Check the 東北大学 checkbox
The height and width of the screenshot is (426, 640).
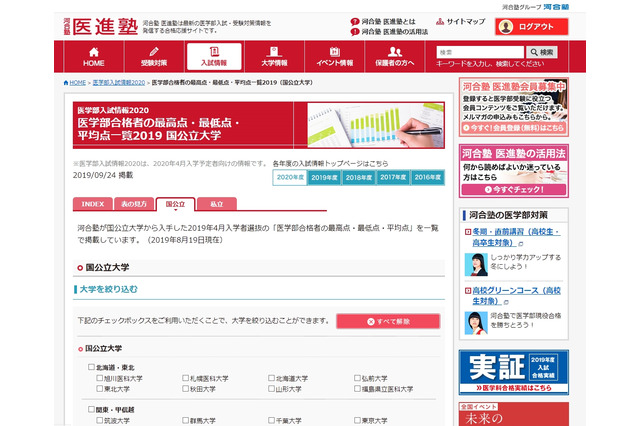99,389
